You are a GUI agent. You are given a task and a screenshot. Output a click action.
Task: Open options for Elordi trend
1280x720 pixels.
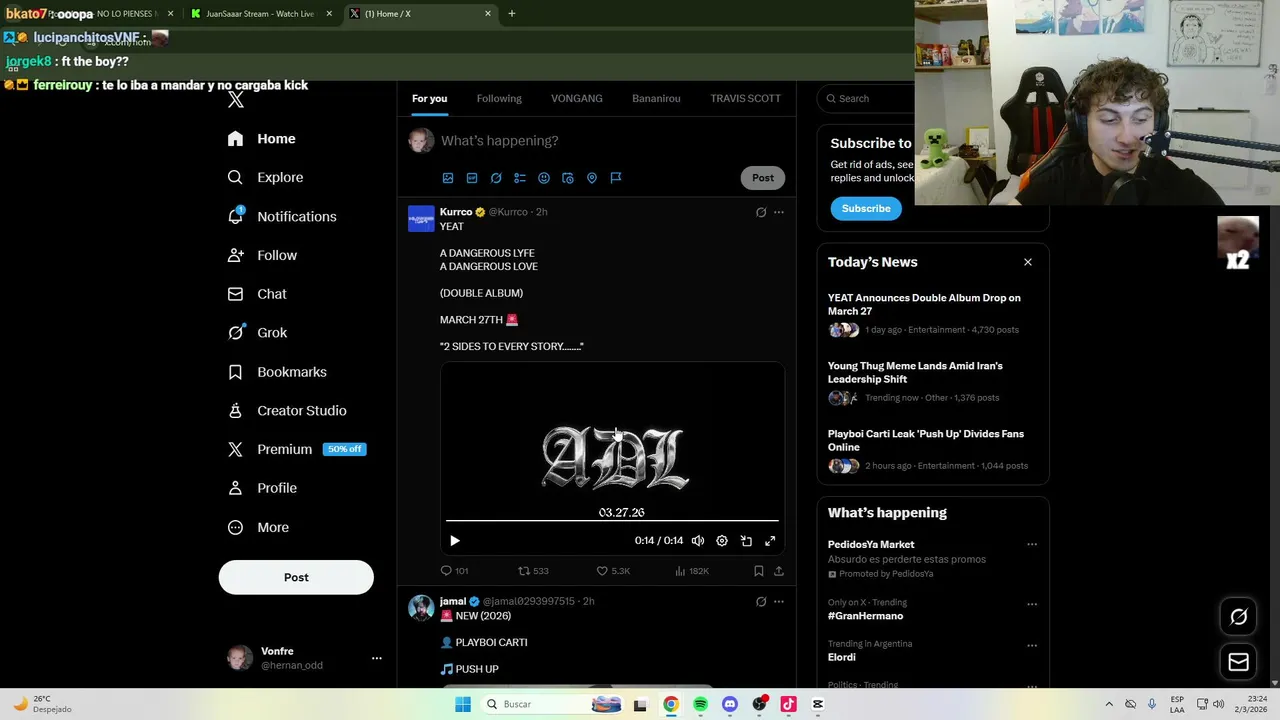(x=1032, y=645)
